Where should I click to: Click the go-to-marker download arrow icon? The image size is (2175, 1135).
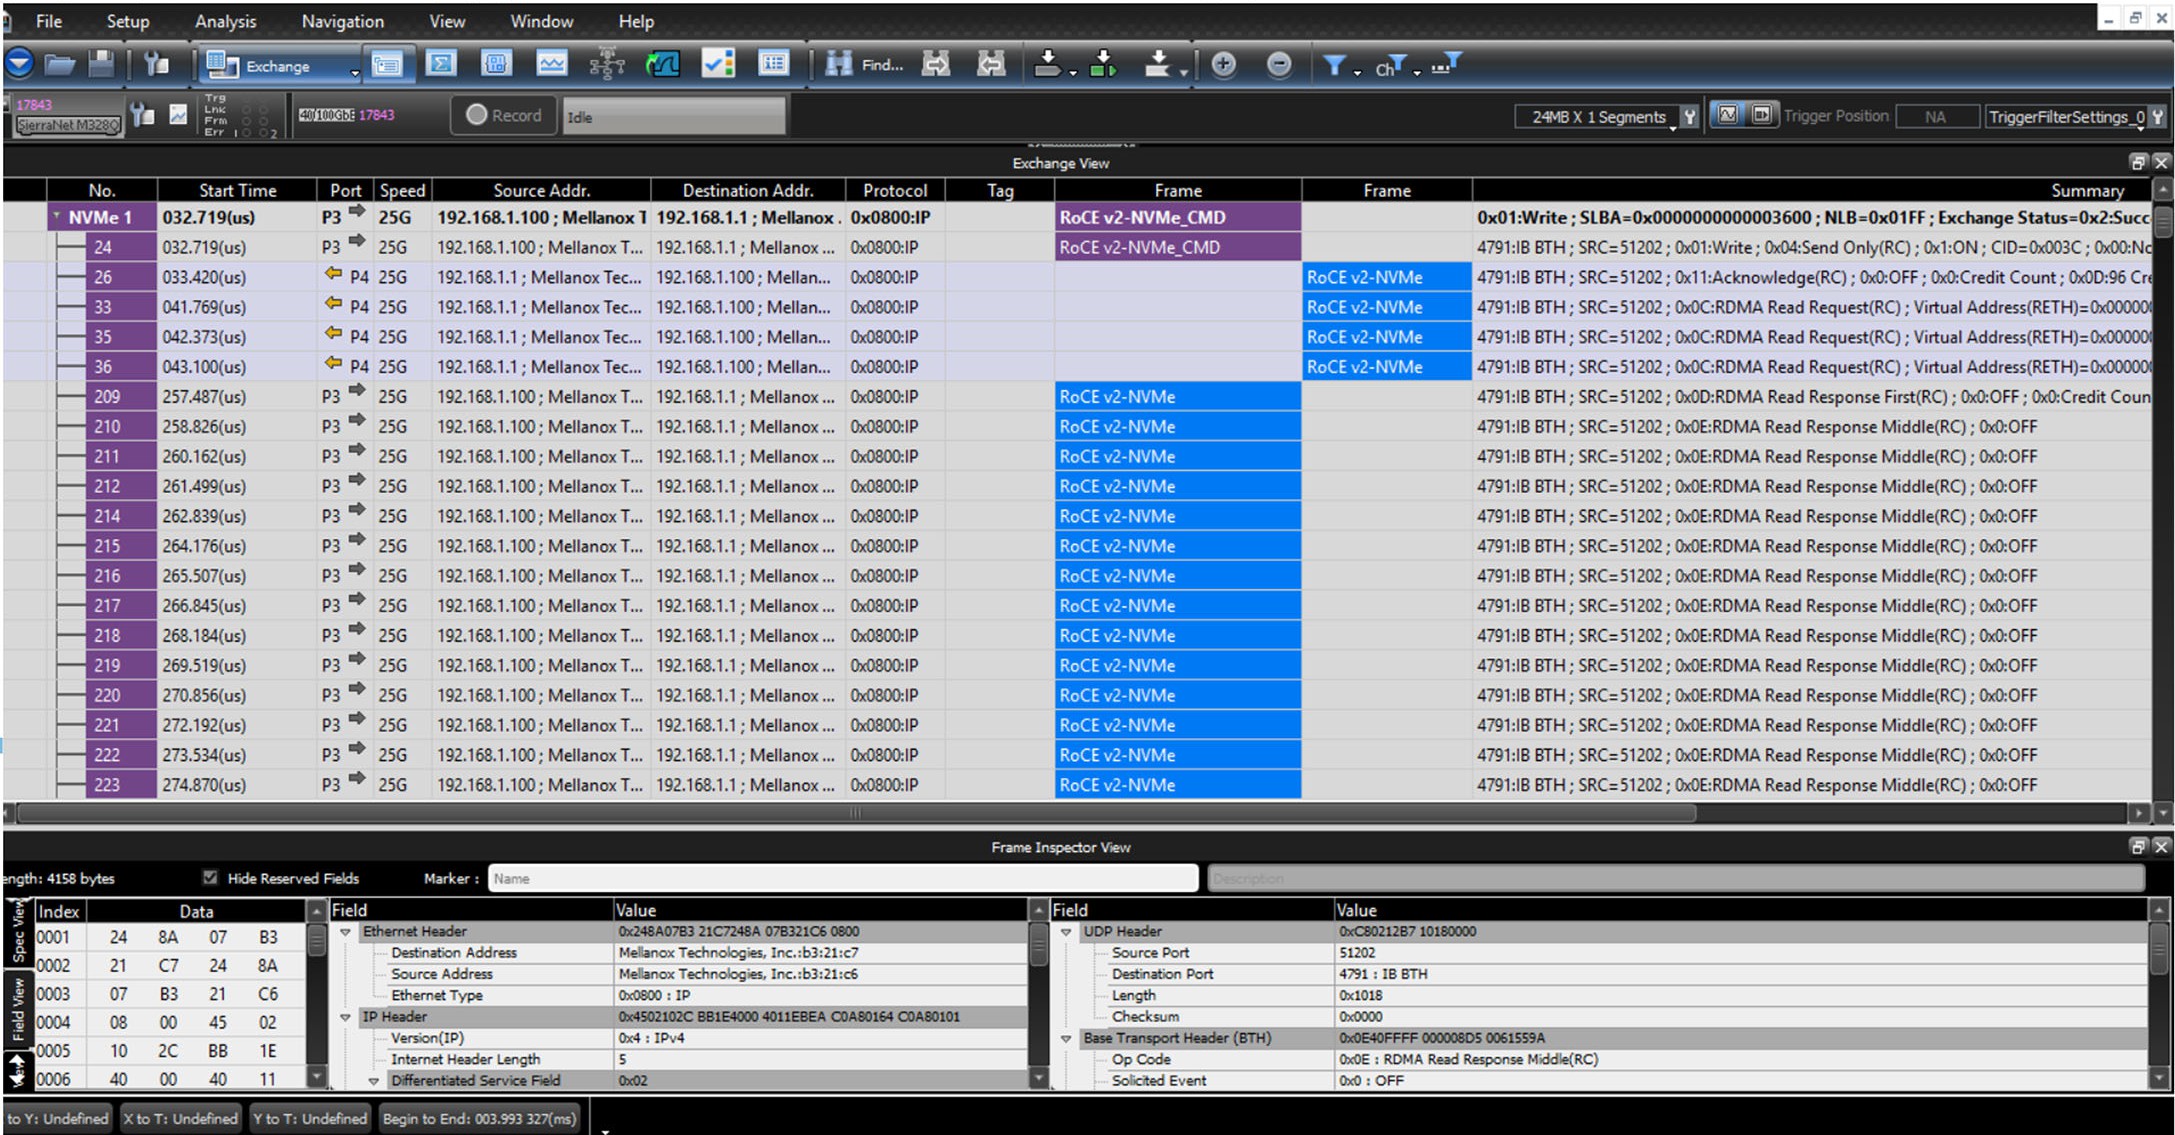point(1047,65)
